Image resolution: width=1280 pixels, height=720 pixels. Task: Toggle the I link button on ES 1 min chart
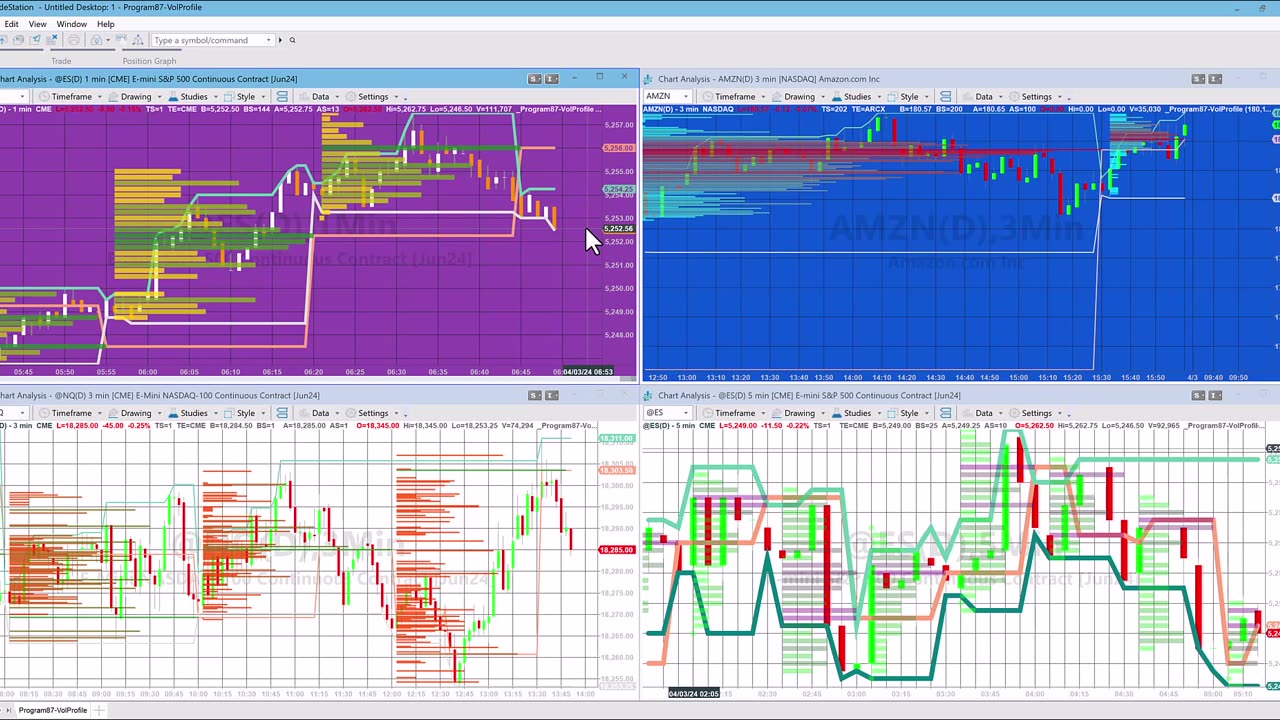coord(551,79)
